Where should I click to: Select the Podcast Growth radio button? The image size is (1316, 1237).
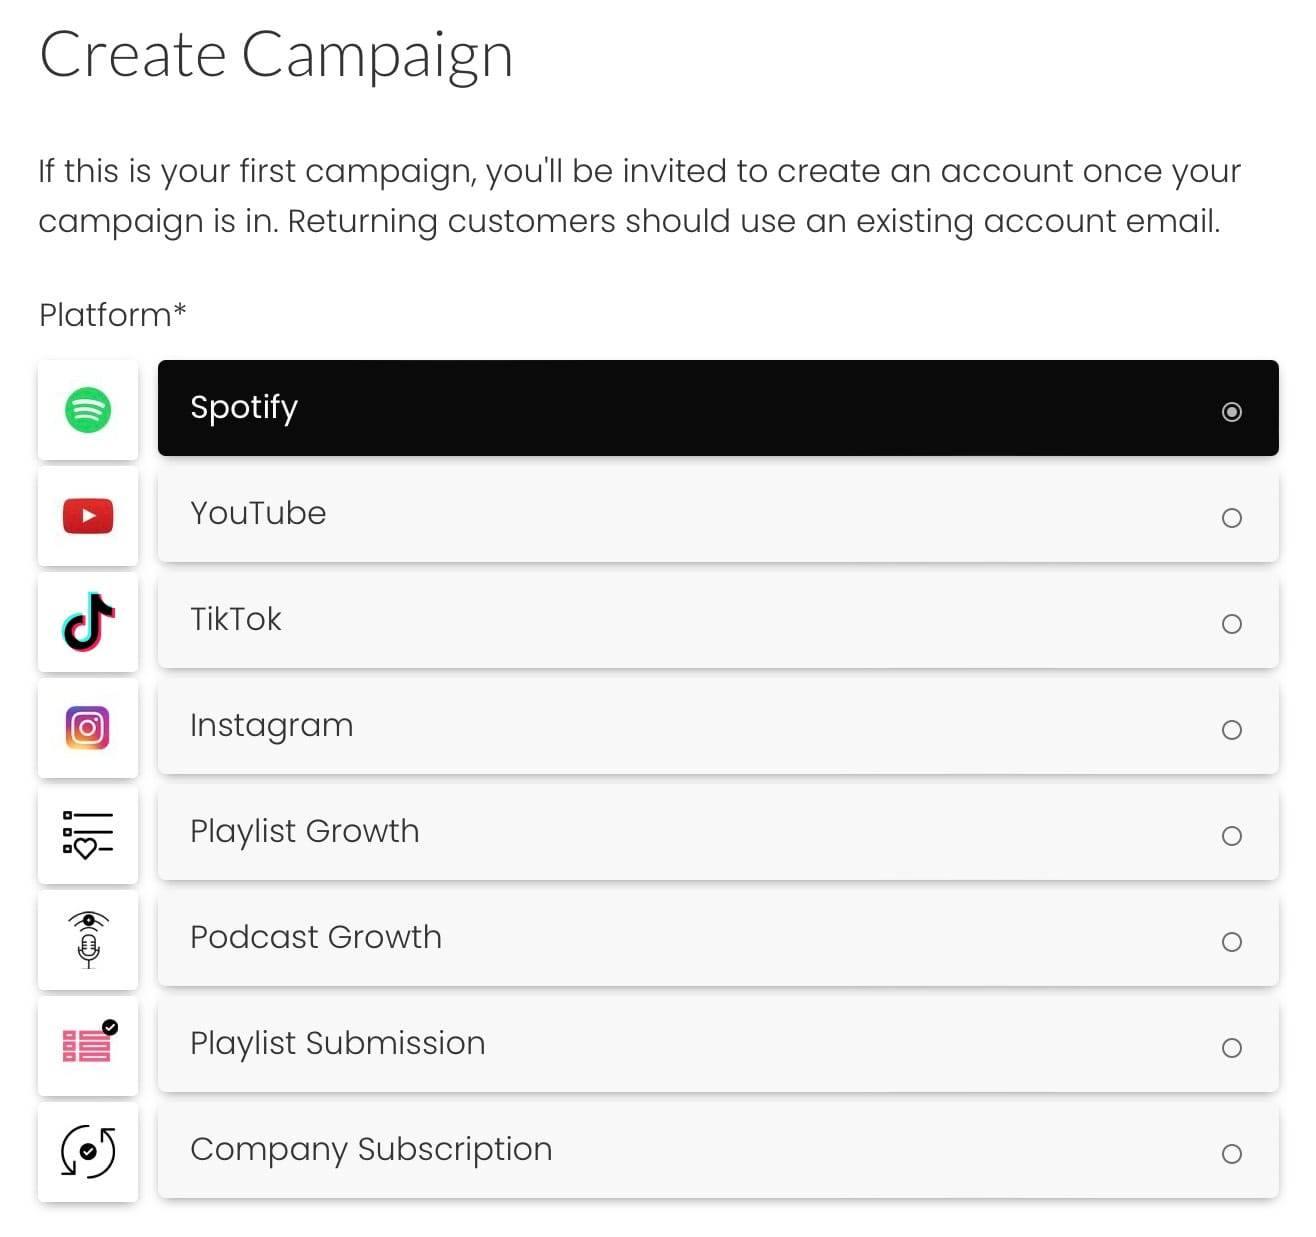tap(1232, 942)
